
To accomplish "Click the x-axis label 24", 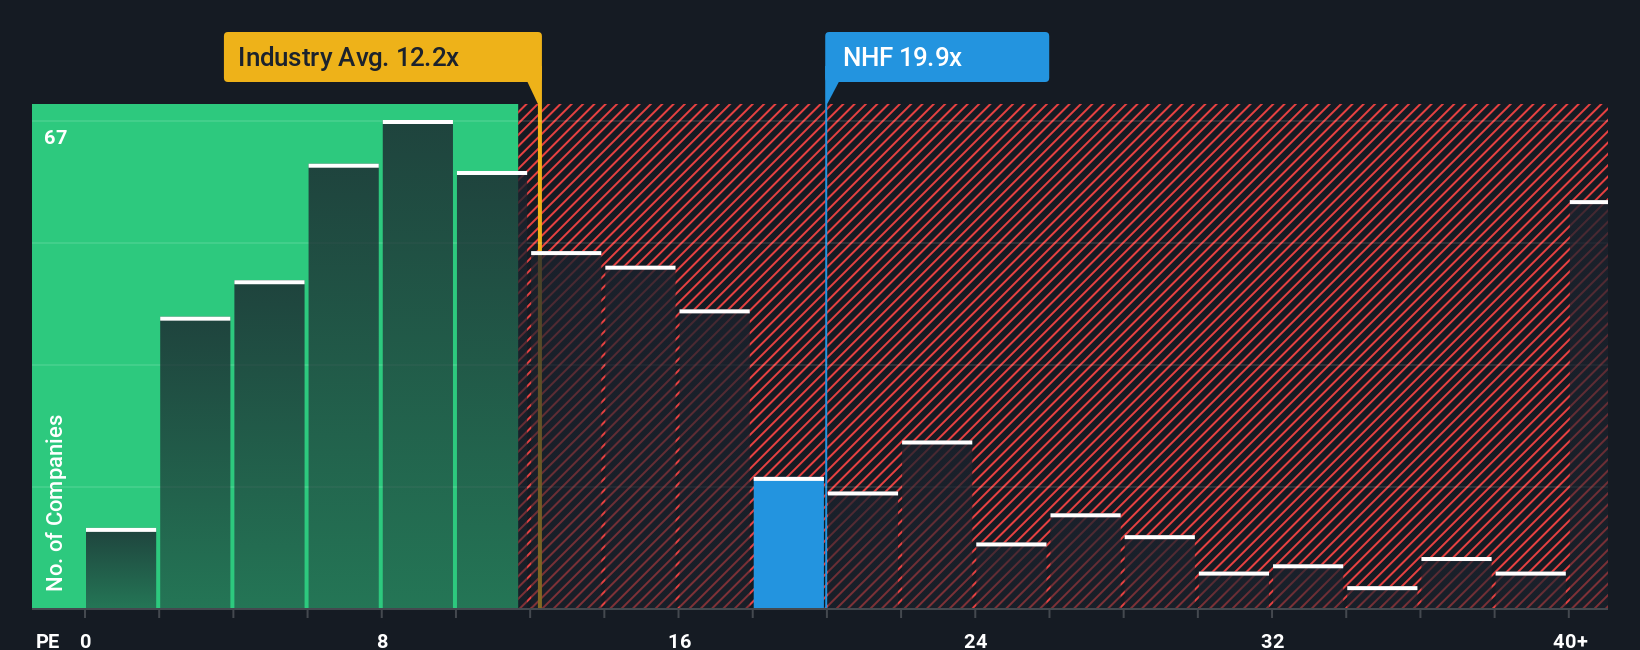I will tap(976, 640).
